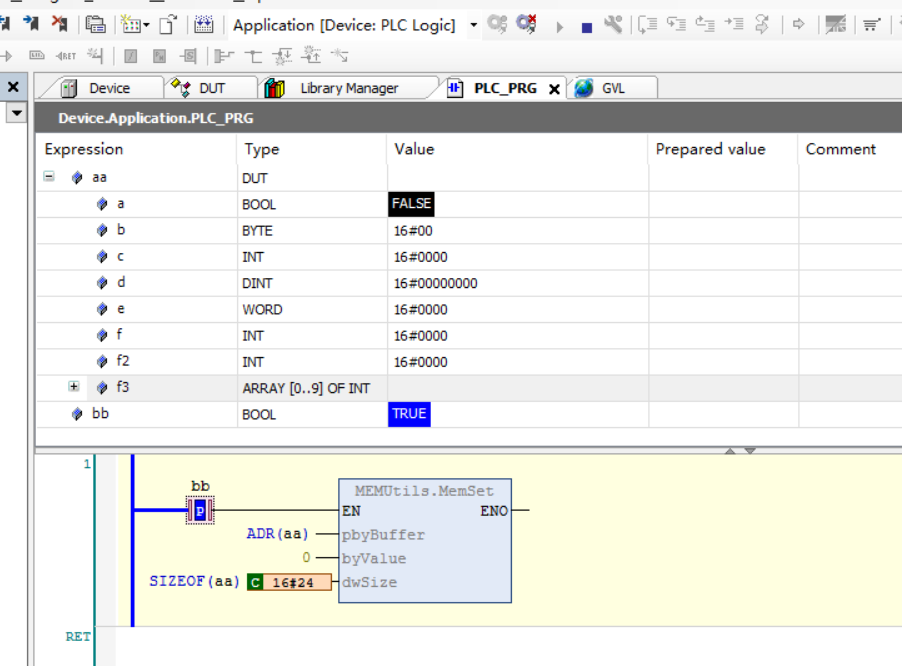Expand the f3 array node
Image resolution: width=902 pixels, height=666 pixels.
pos(74,386)
